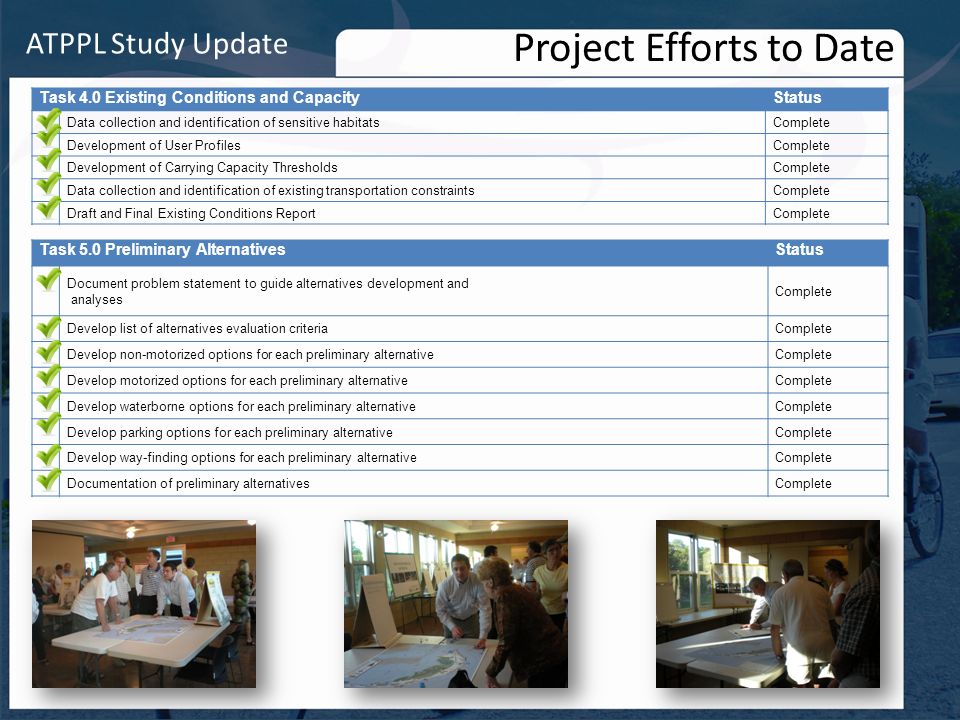The width and height of the screenshot is (960, 720).
Task: Click Complete status for non-motorized options row
Action: tap(803, 354)
